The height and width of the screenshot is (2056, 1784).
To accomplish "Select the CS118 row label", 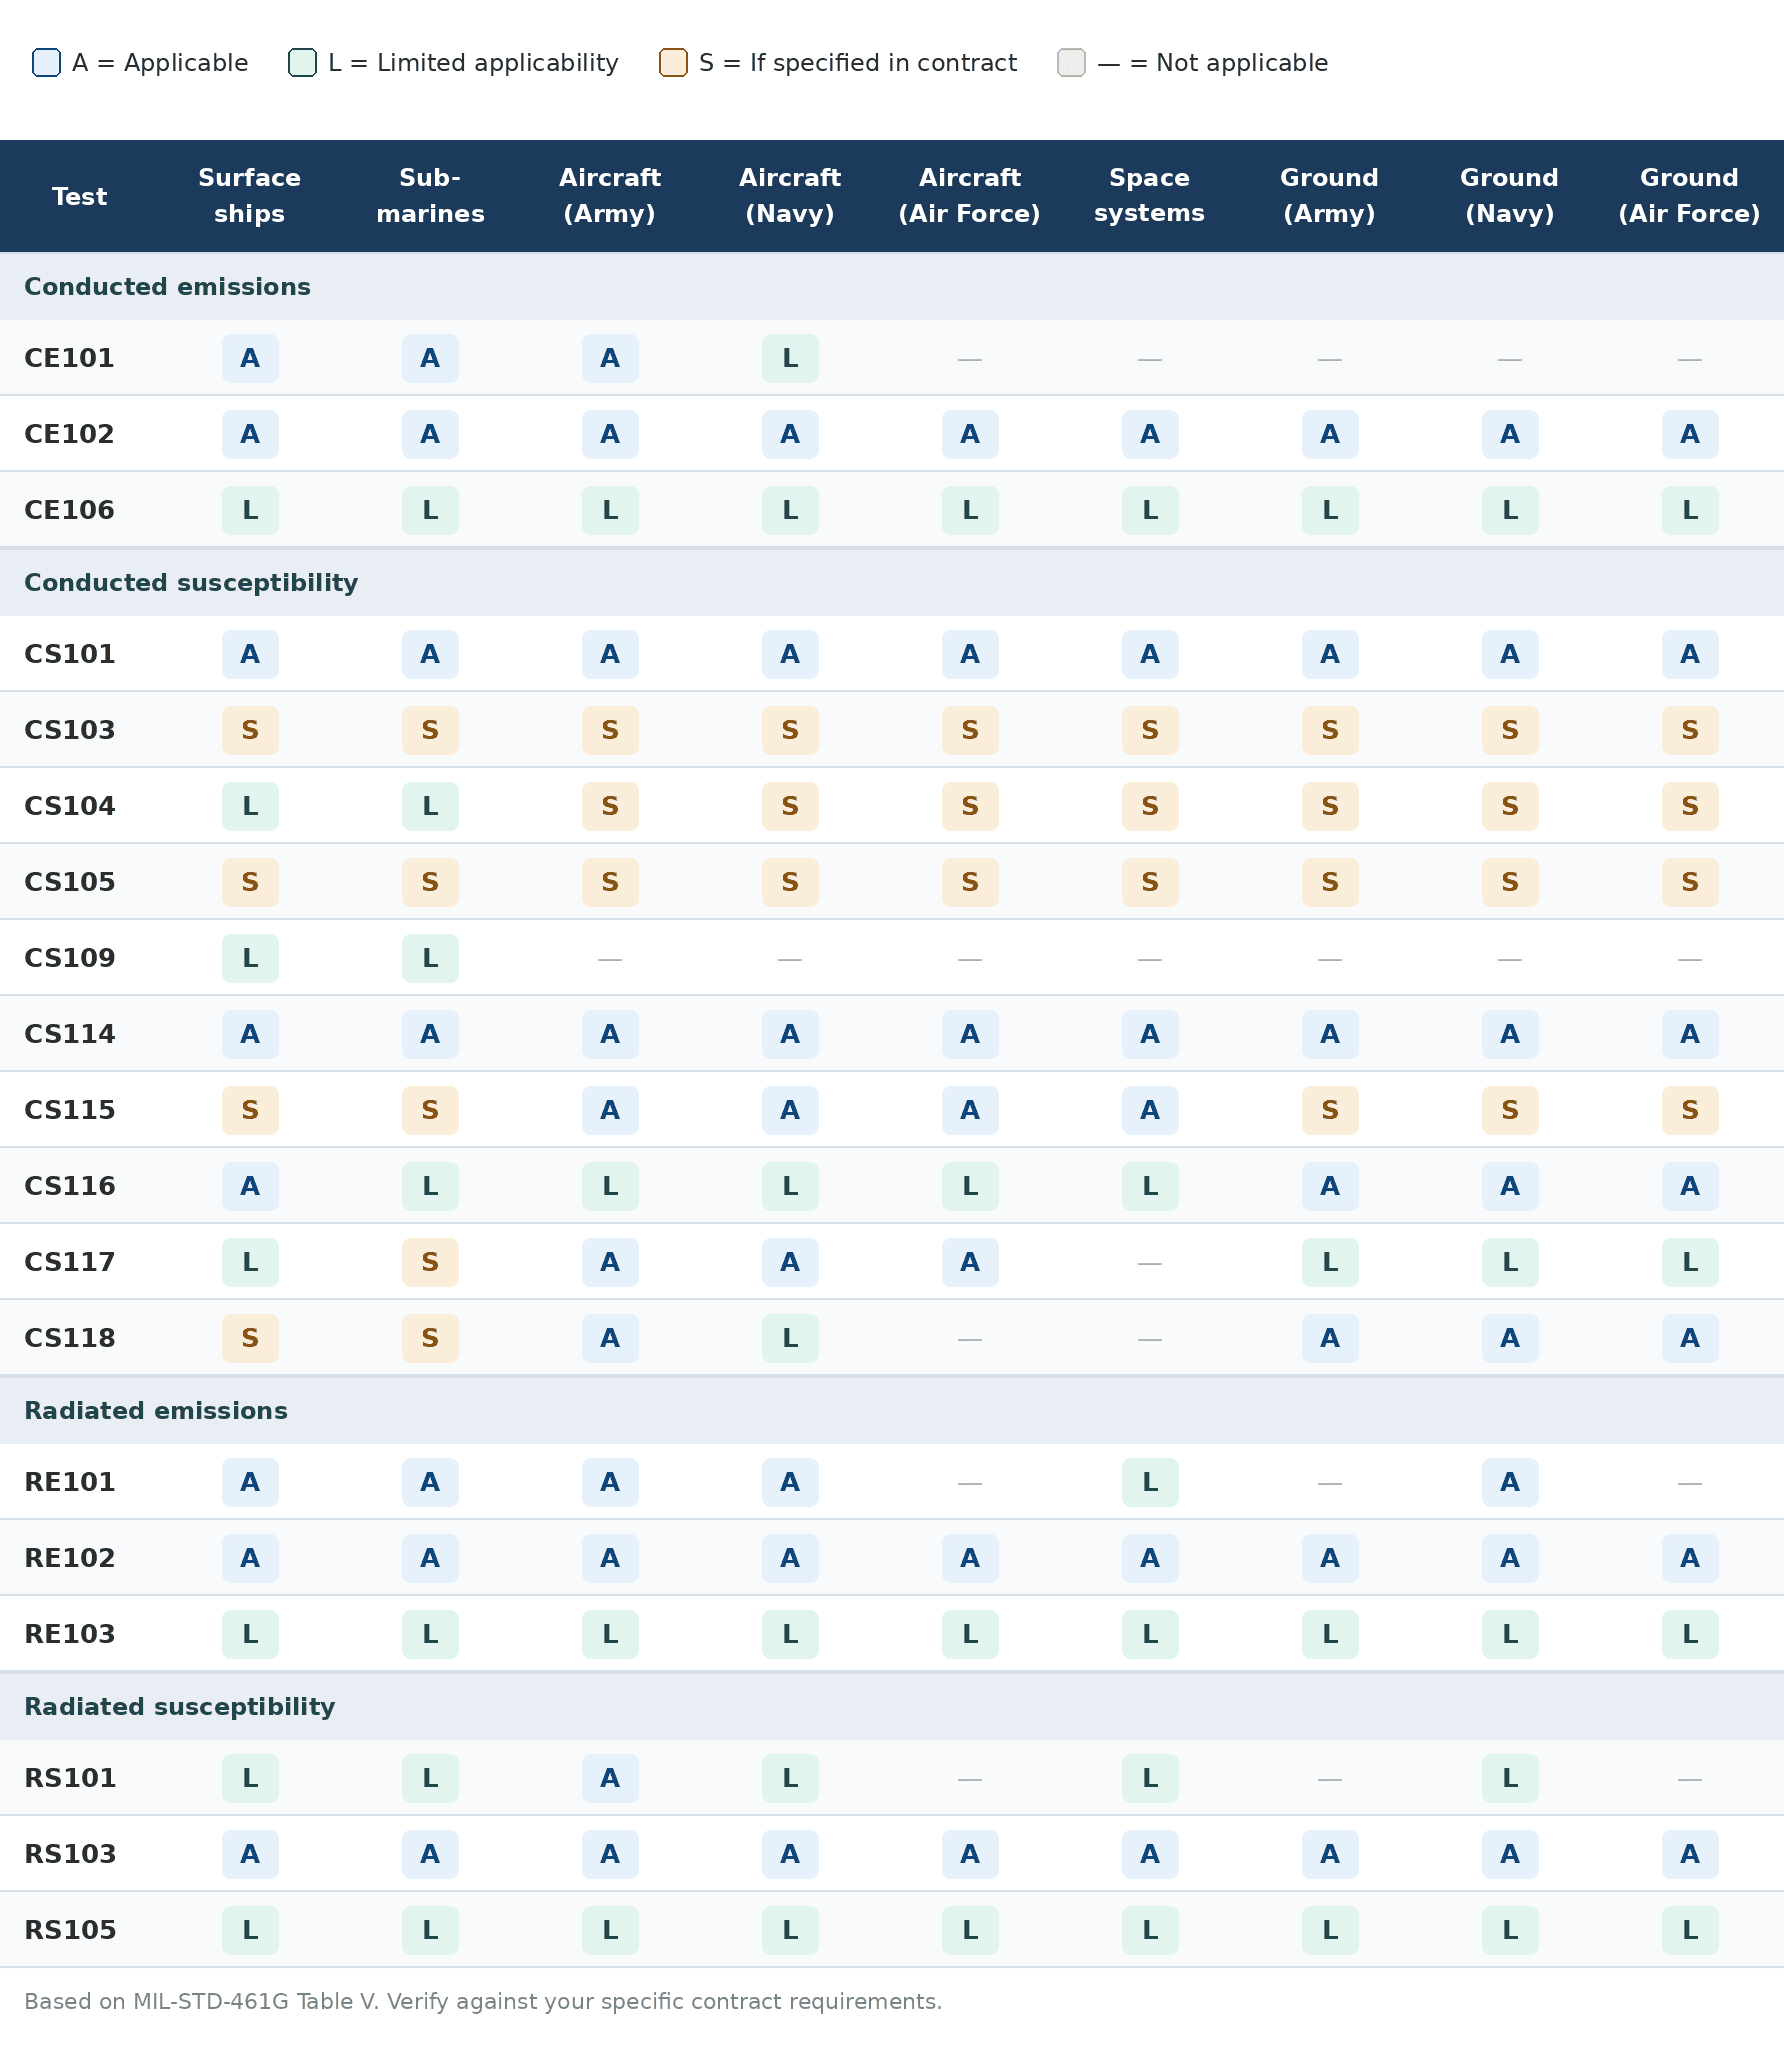I will coord(70,1338).
